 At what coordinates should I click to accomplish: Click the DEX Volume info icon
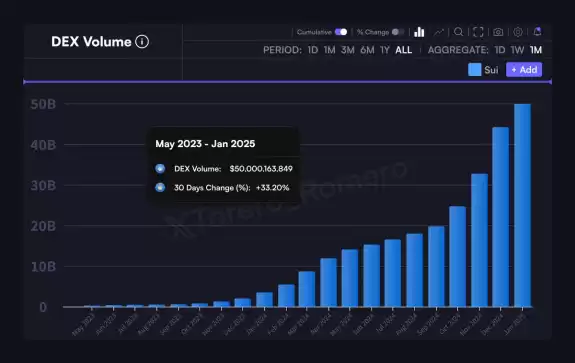(x=142, y=41)
